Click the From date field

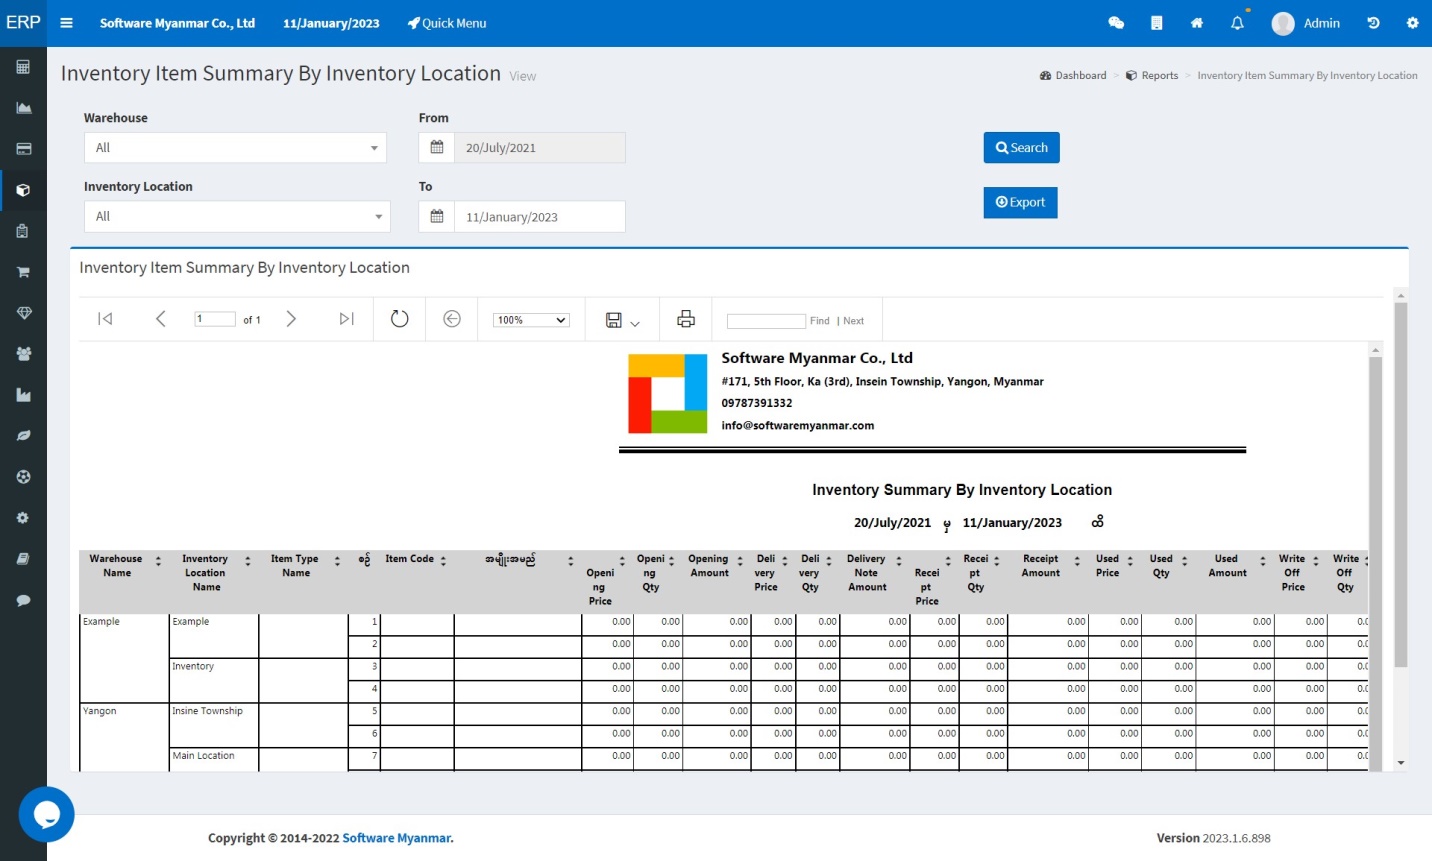[x=540, y=147]
